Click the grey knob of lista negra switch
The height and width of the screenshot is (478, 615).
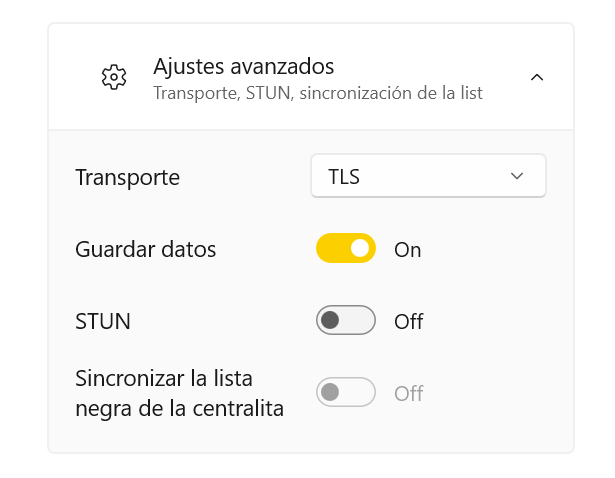pyautogui.click(x=330, y=392)
